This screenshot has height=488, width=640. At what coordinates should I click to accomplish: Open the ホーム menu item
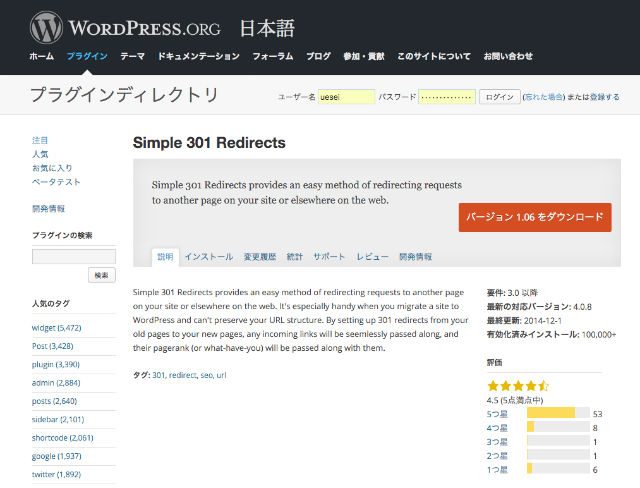click(42, 56)
